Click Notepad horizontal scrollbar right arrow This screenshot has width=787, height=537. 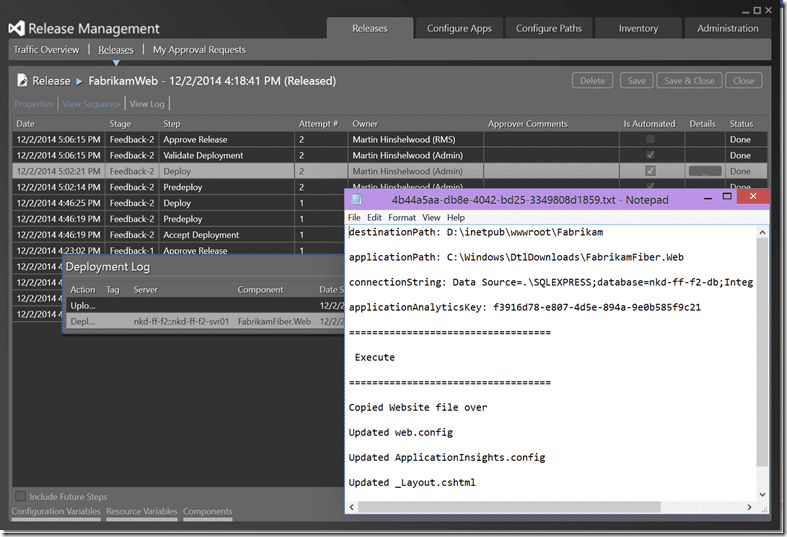coord(749,507)
